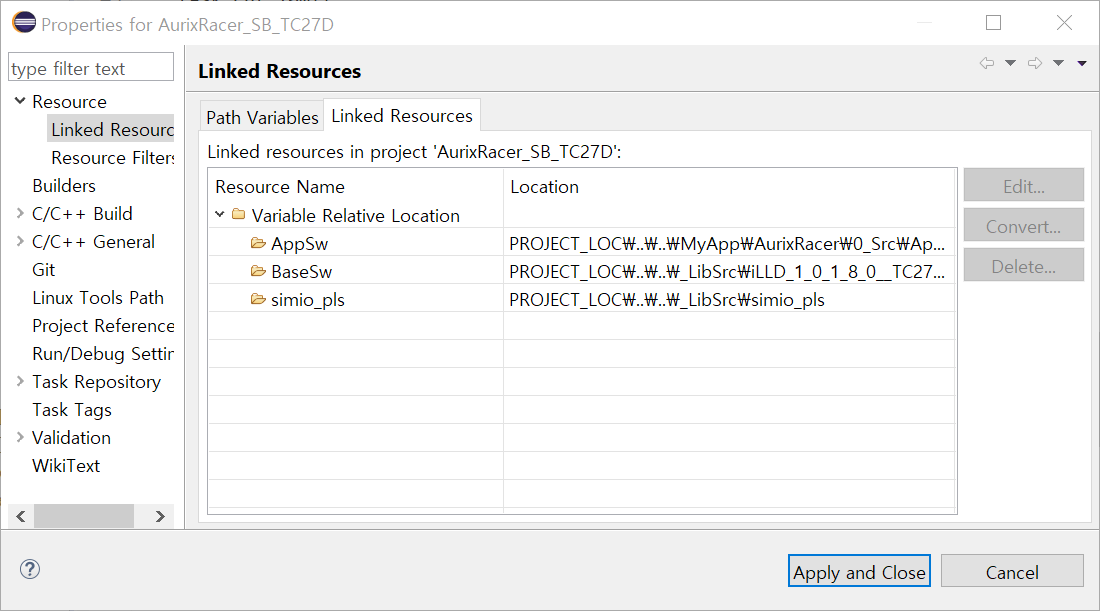
Task: Click the Cancel button
Action: [x=1012, y=572]
